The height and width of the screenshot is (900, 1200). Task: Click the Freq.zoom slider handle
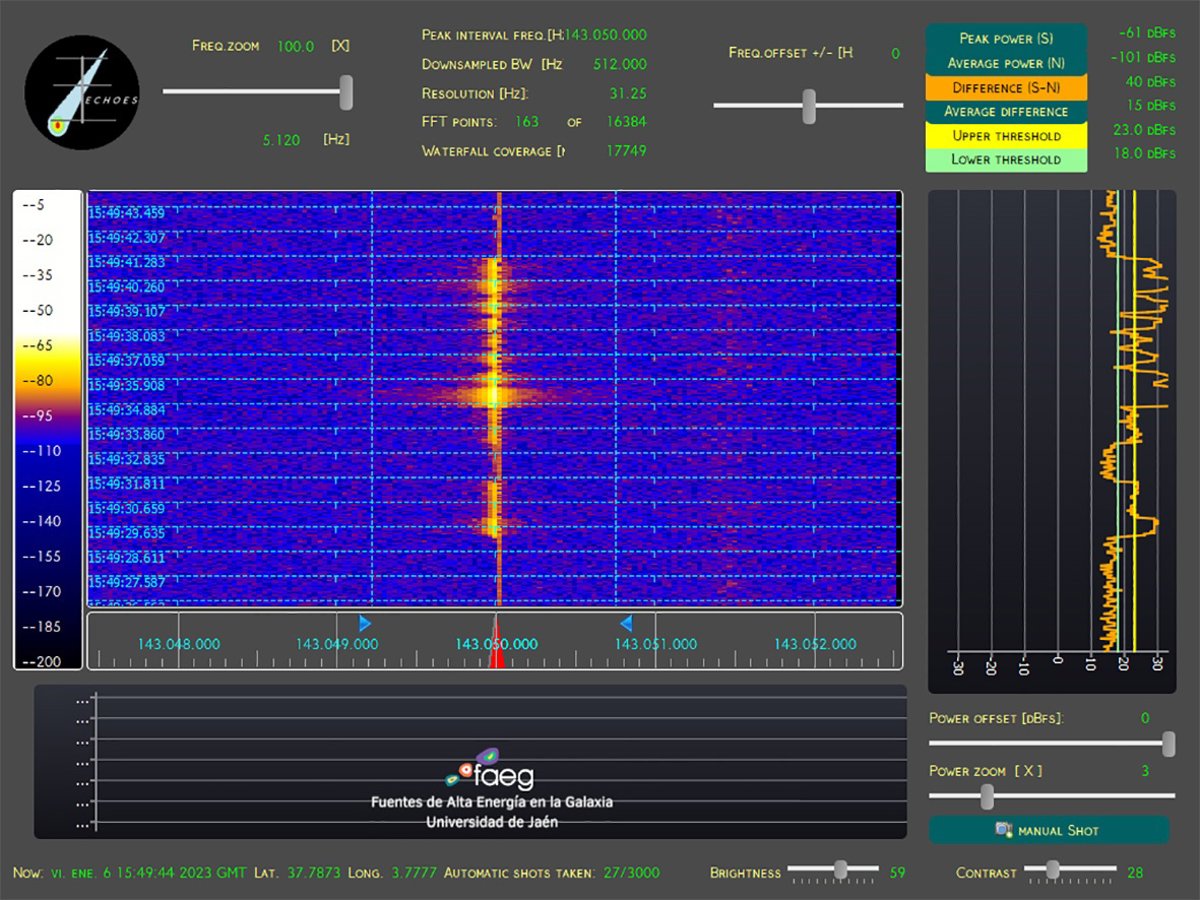tap(346, 92)
